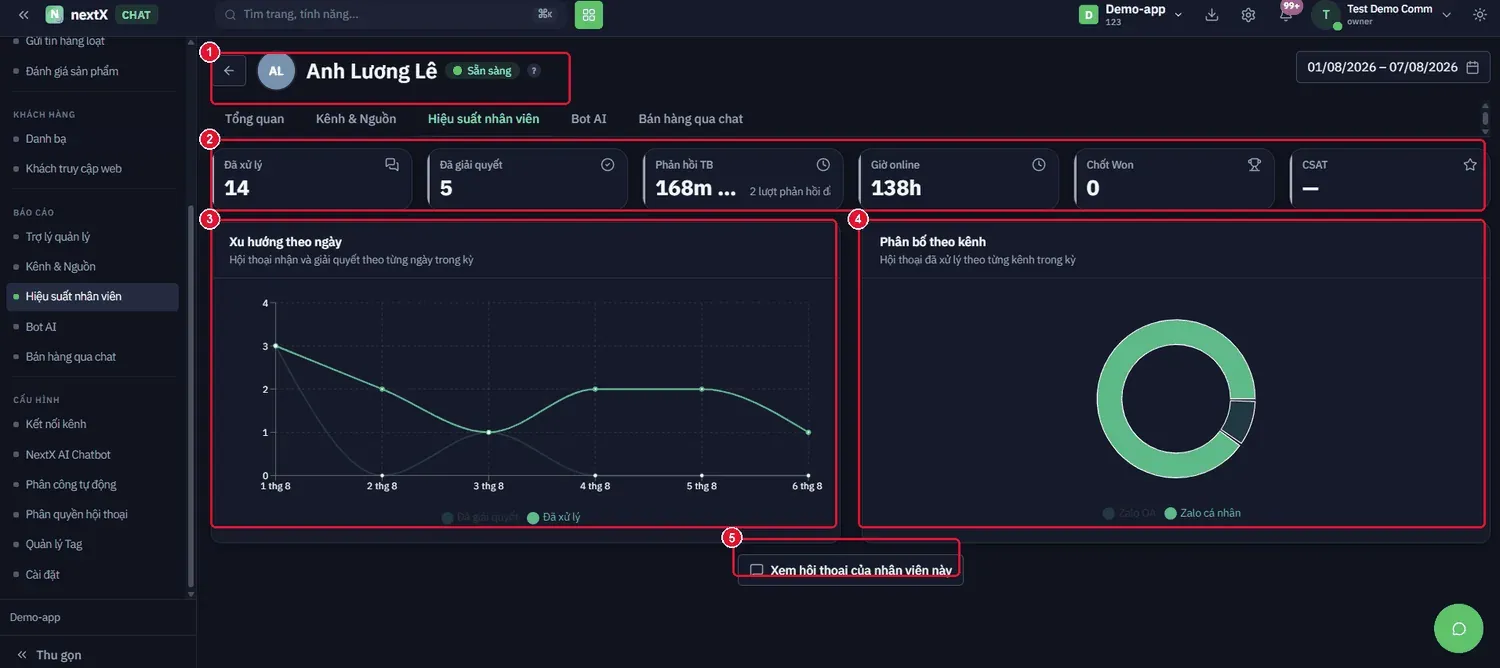Click the help question mark next to Sẵn sàng

point(534,71)
